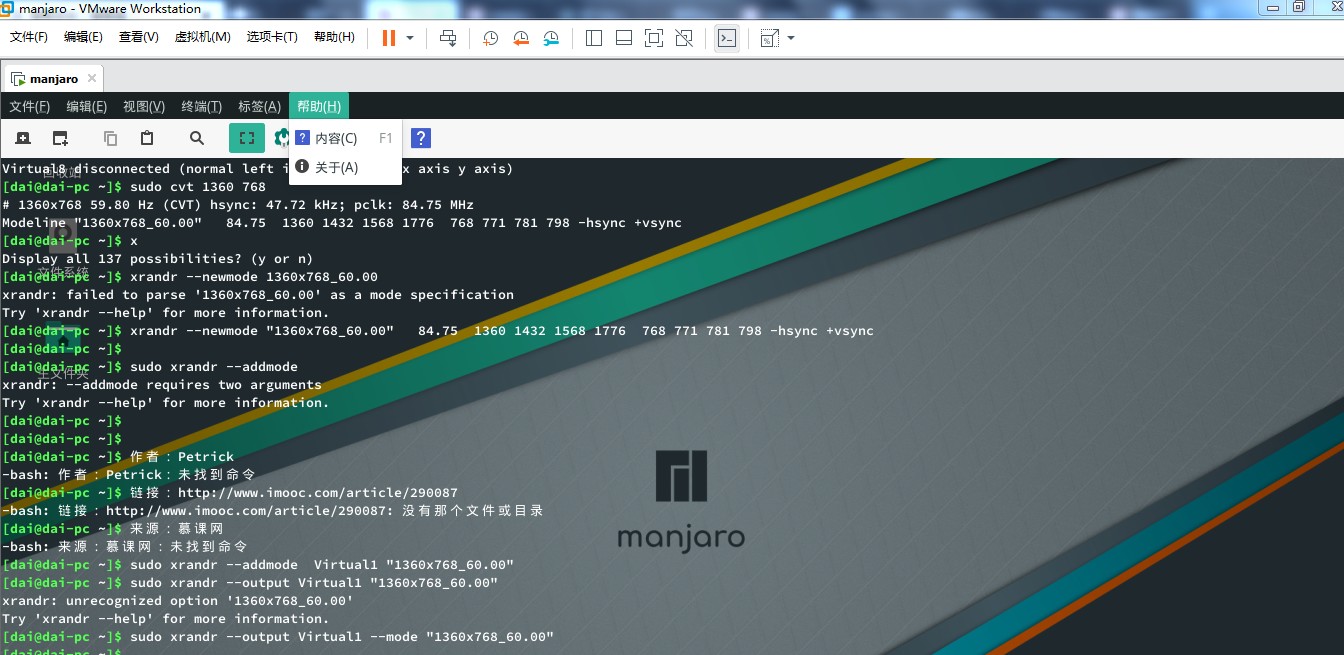The width and height of the screenshot is (1344, 655).
Task: Click 'unrecognized option' error line
Action: point(178,601)
